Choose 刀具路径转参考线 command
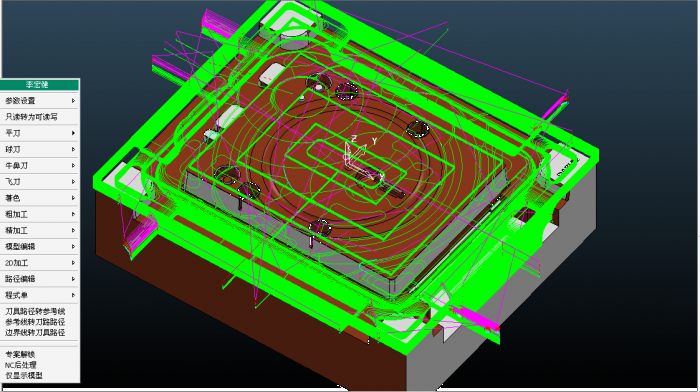The width and height of the screenshot is (700, 392). click(35, 311)
